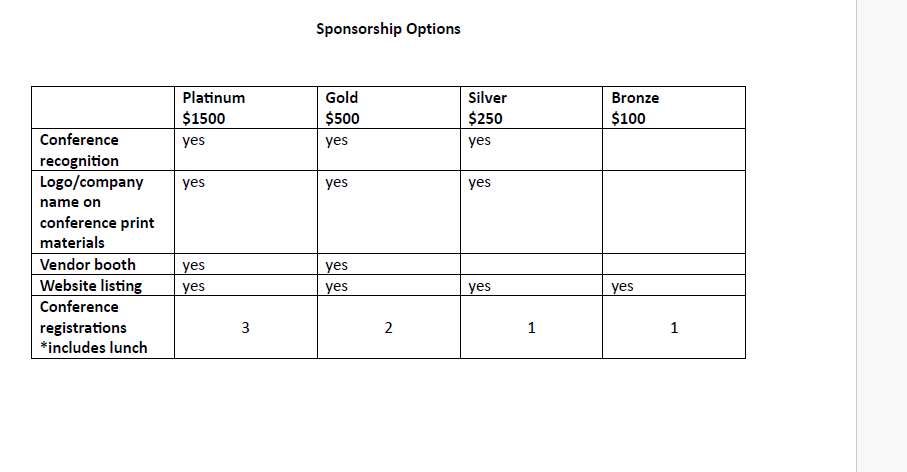Click the Website listing row label
Image resolution: width=907 pixels, height=472 pixels.
coord(103,285)
